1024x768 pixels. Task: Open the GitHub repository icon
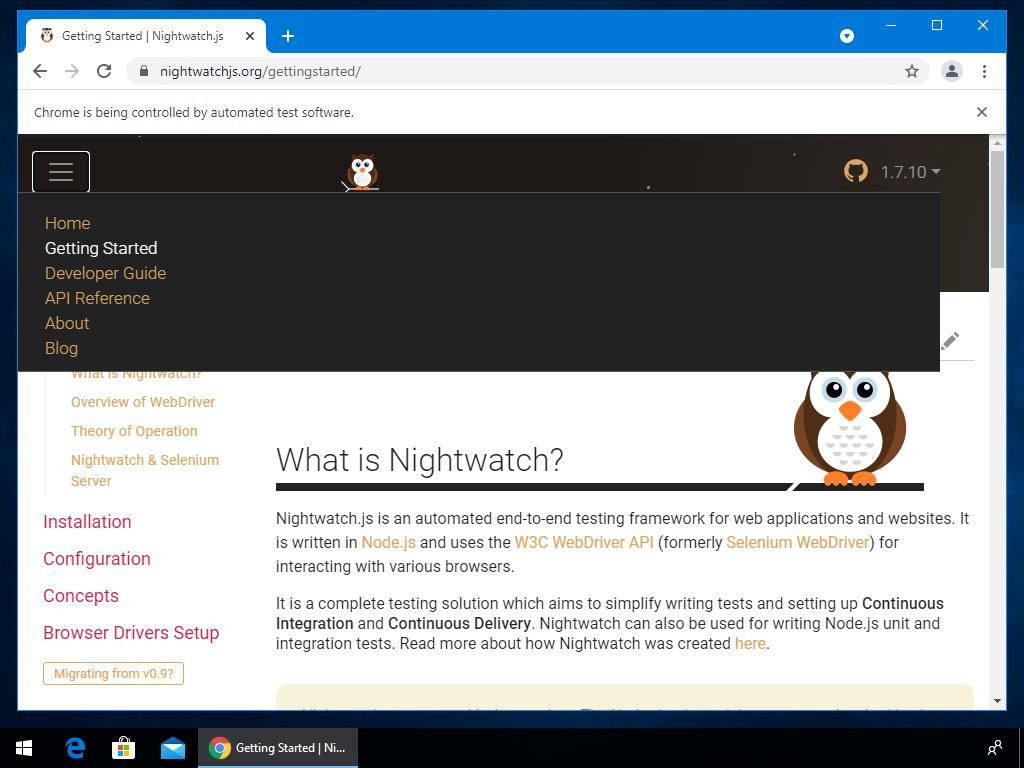point(856,172)
